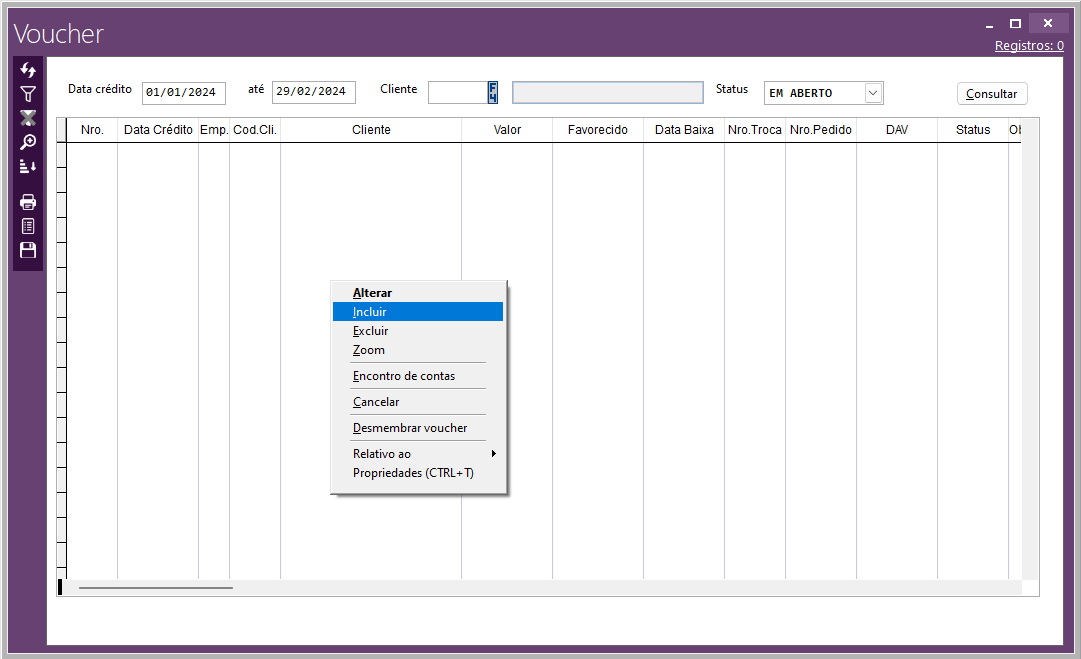Print the voucher list via printer icon
1081x659 pixels.
tap(28, 202)
